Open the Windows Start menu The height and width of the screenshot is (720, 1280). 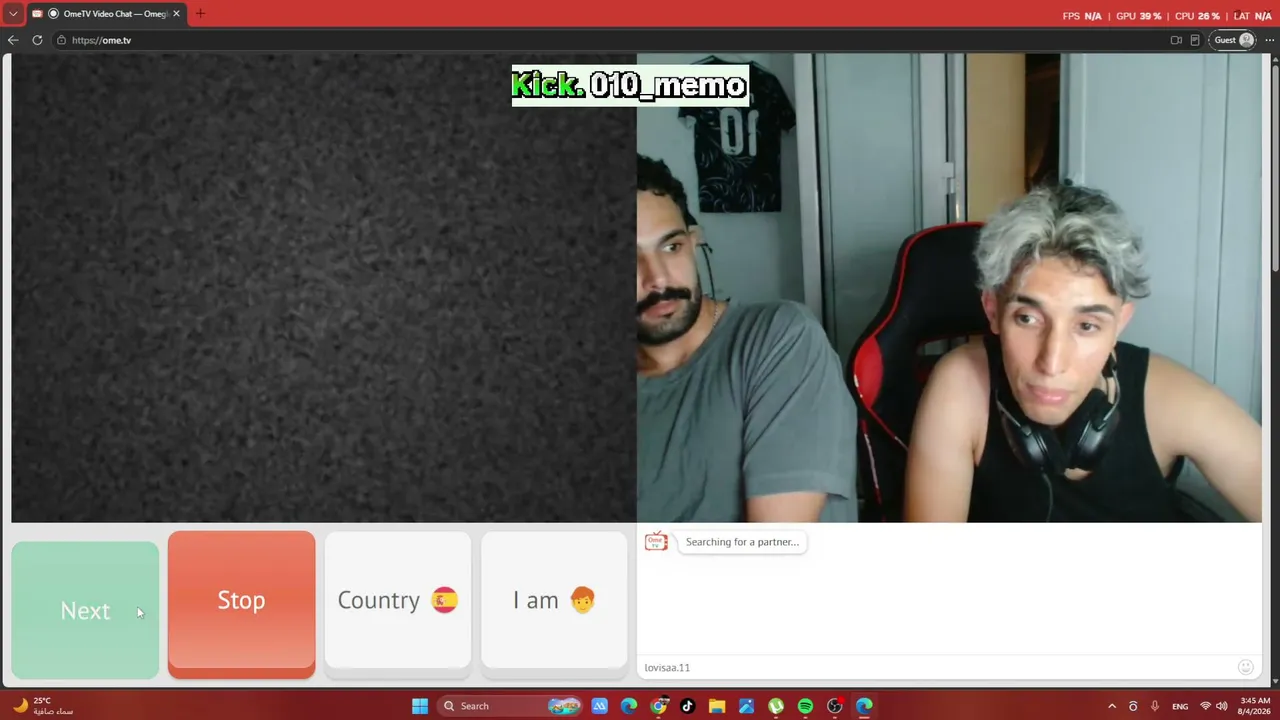tap(420, 706)
